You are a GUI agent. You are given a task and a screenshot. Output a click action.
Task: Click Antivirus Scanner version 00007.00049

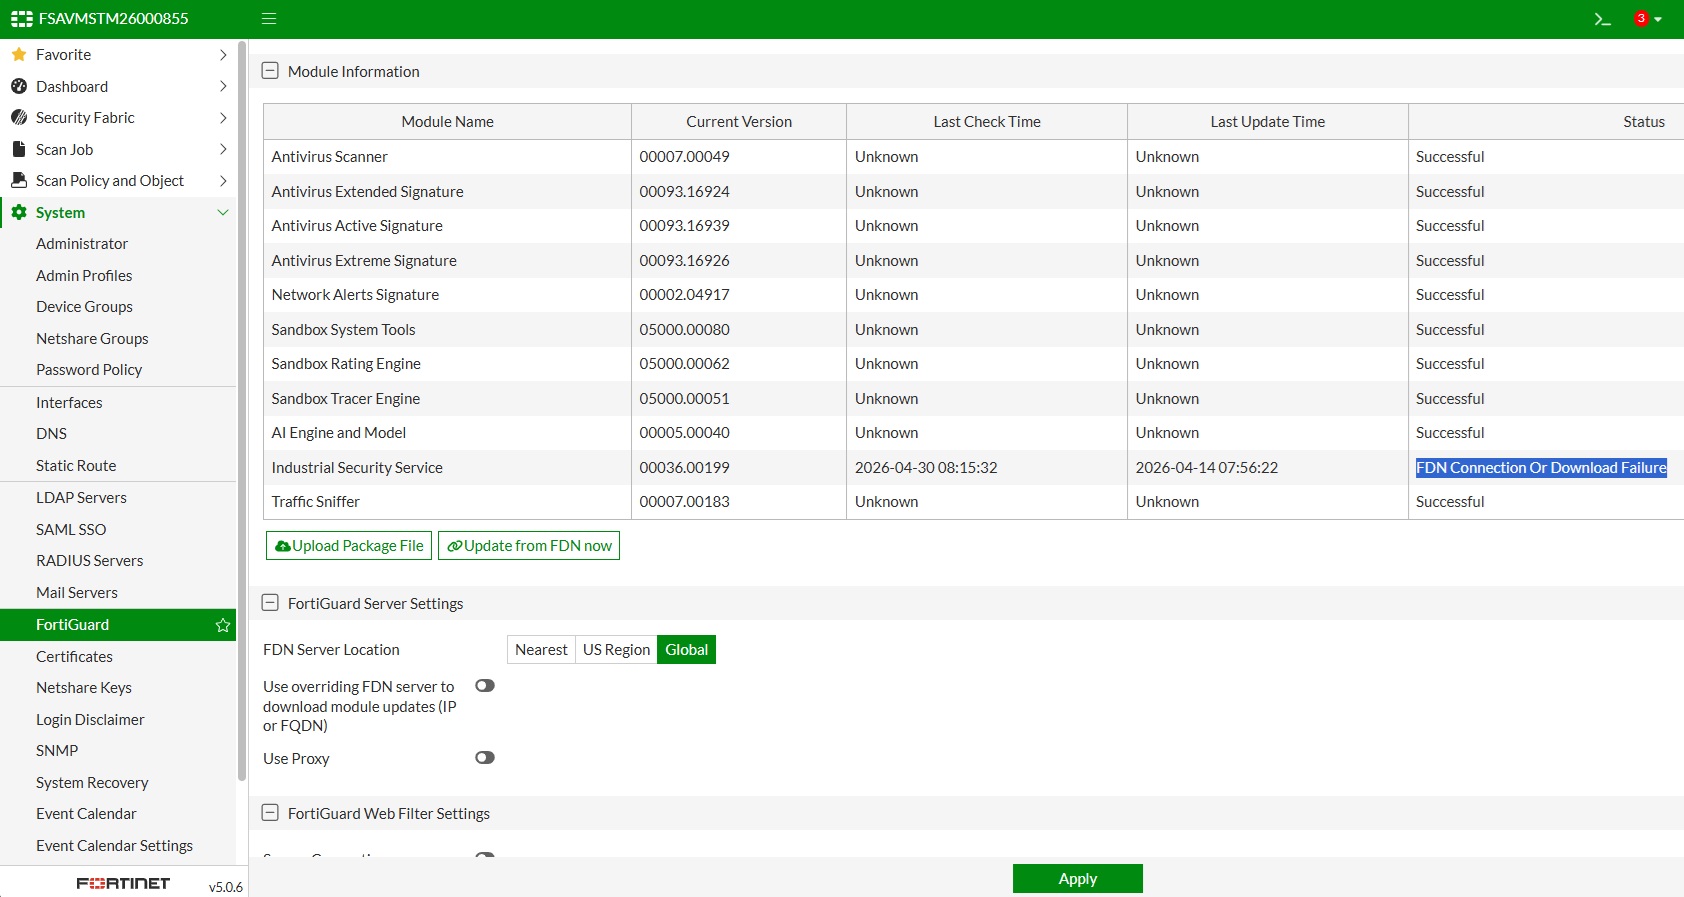click(685, 157)
